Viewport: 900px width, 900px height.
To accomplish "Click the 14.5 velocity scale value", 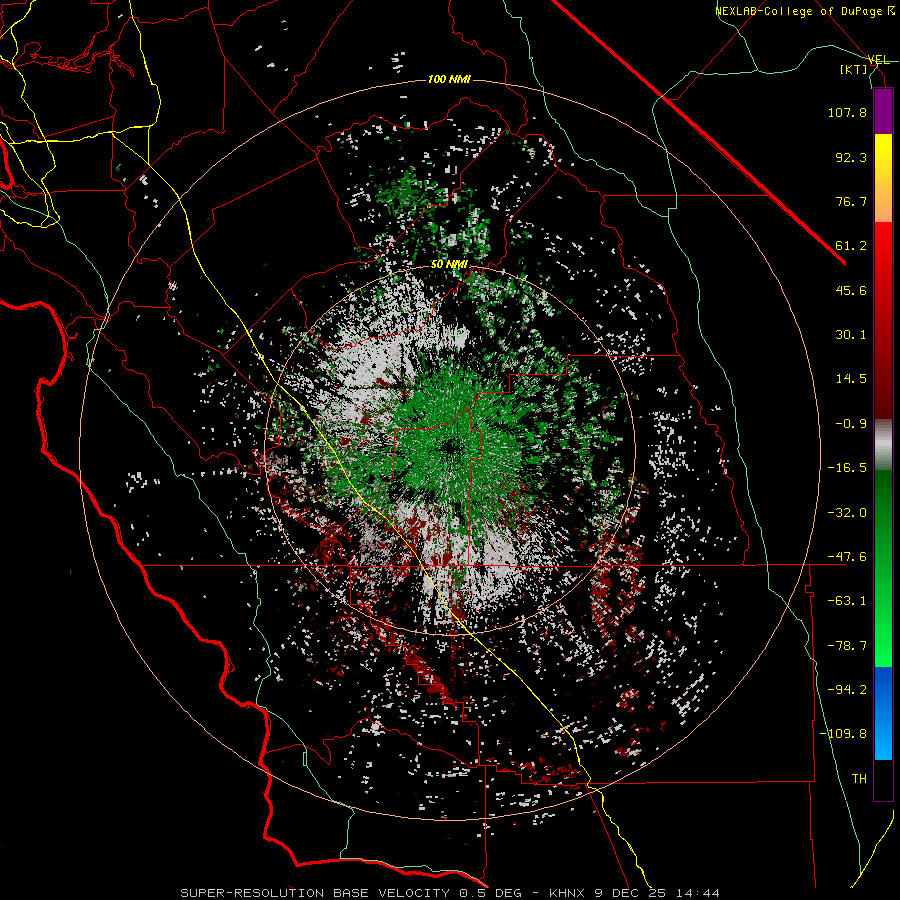I will coord(851,379).
